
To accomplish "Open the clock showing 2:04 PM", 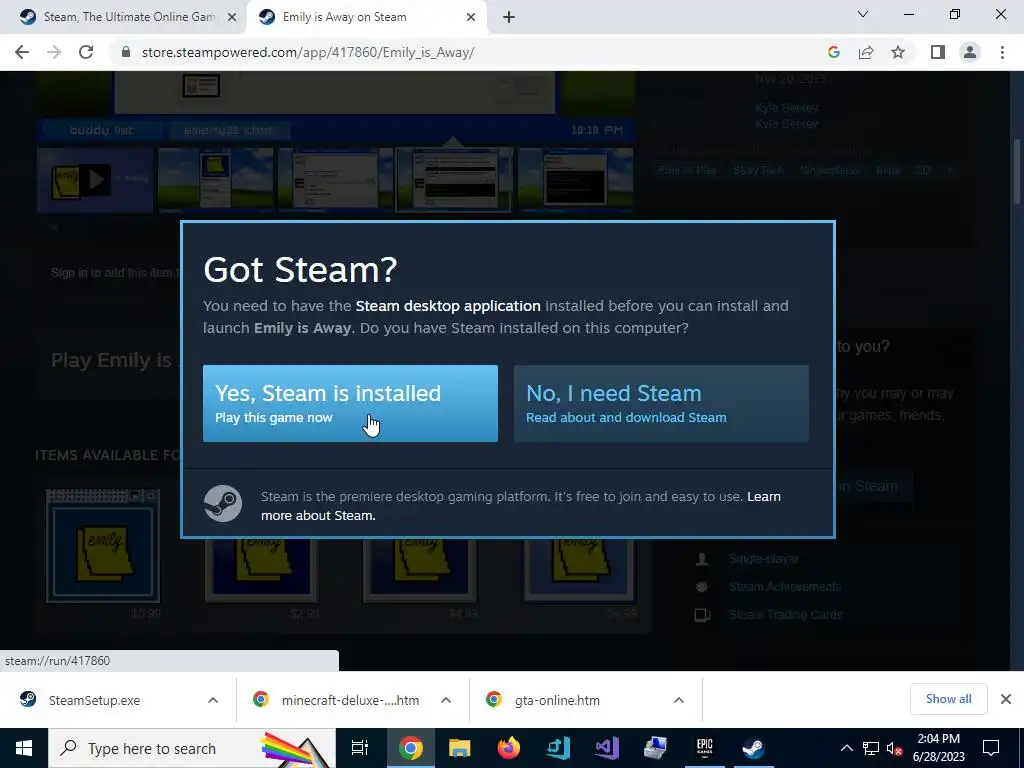I will pos(938,748).
